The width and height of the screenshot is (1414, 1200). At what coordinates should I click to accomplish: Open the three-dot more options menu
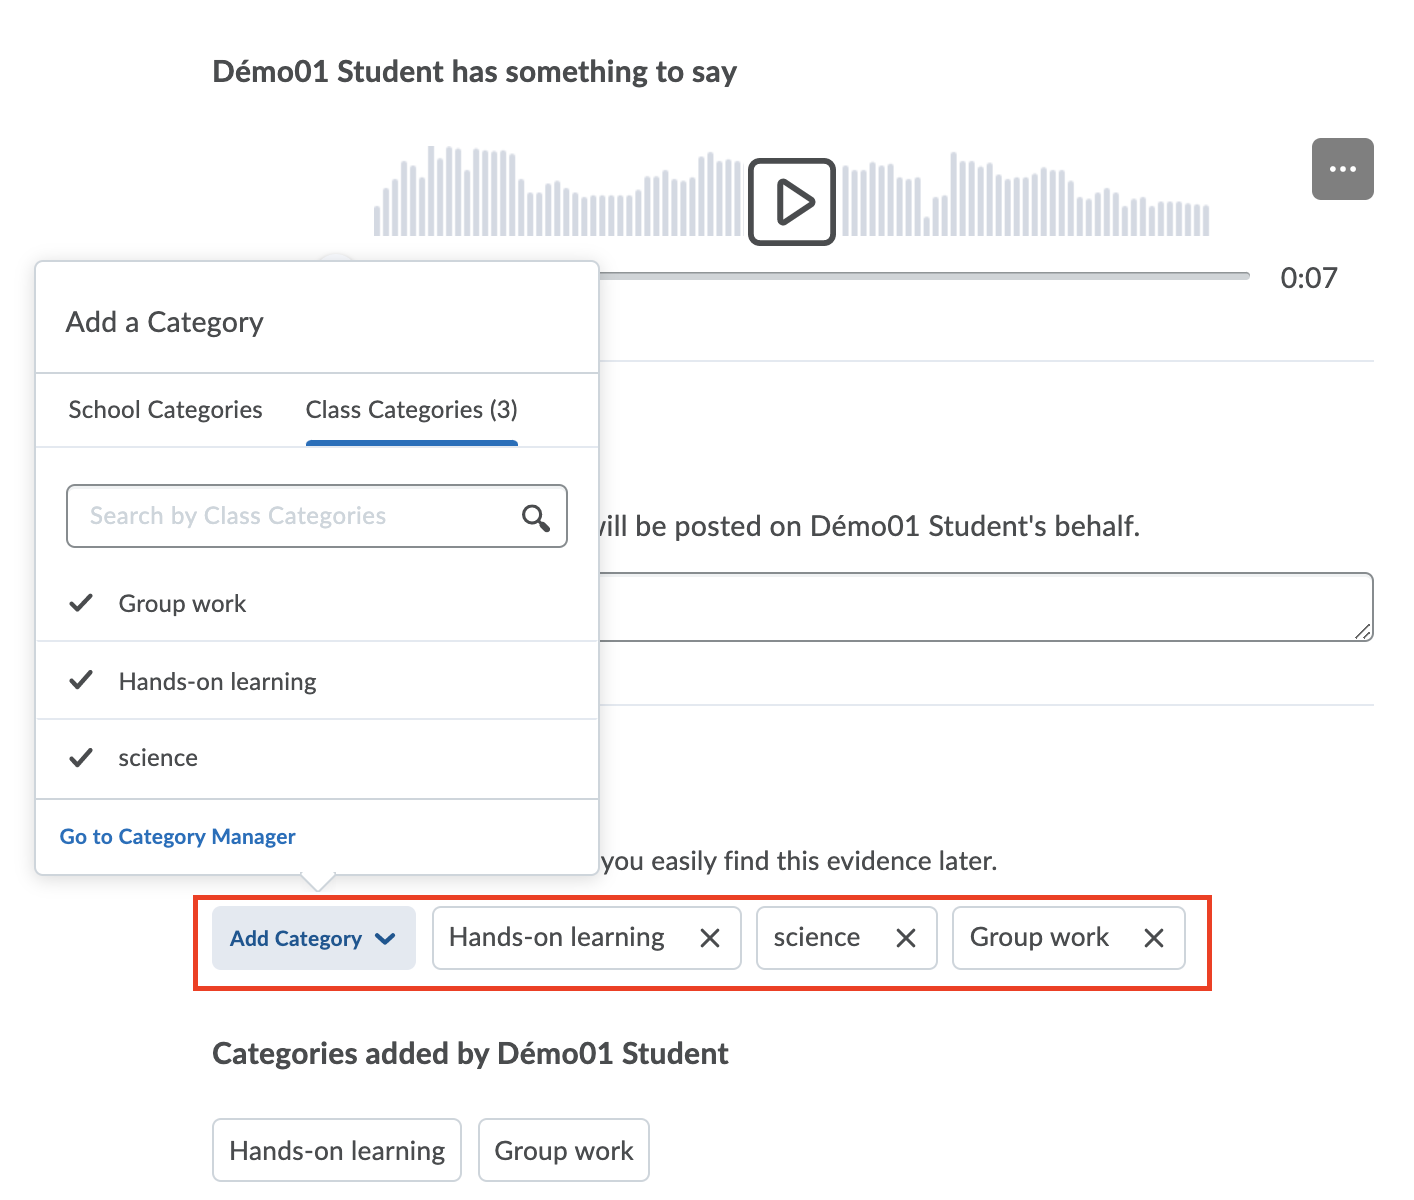pos(1342,169)
